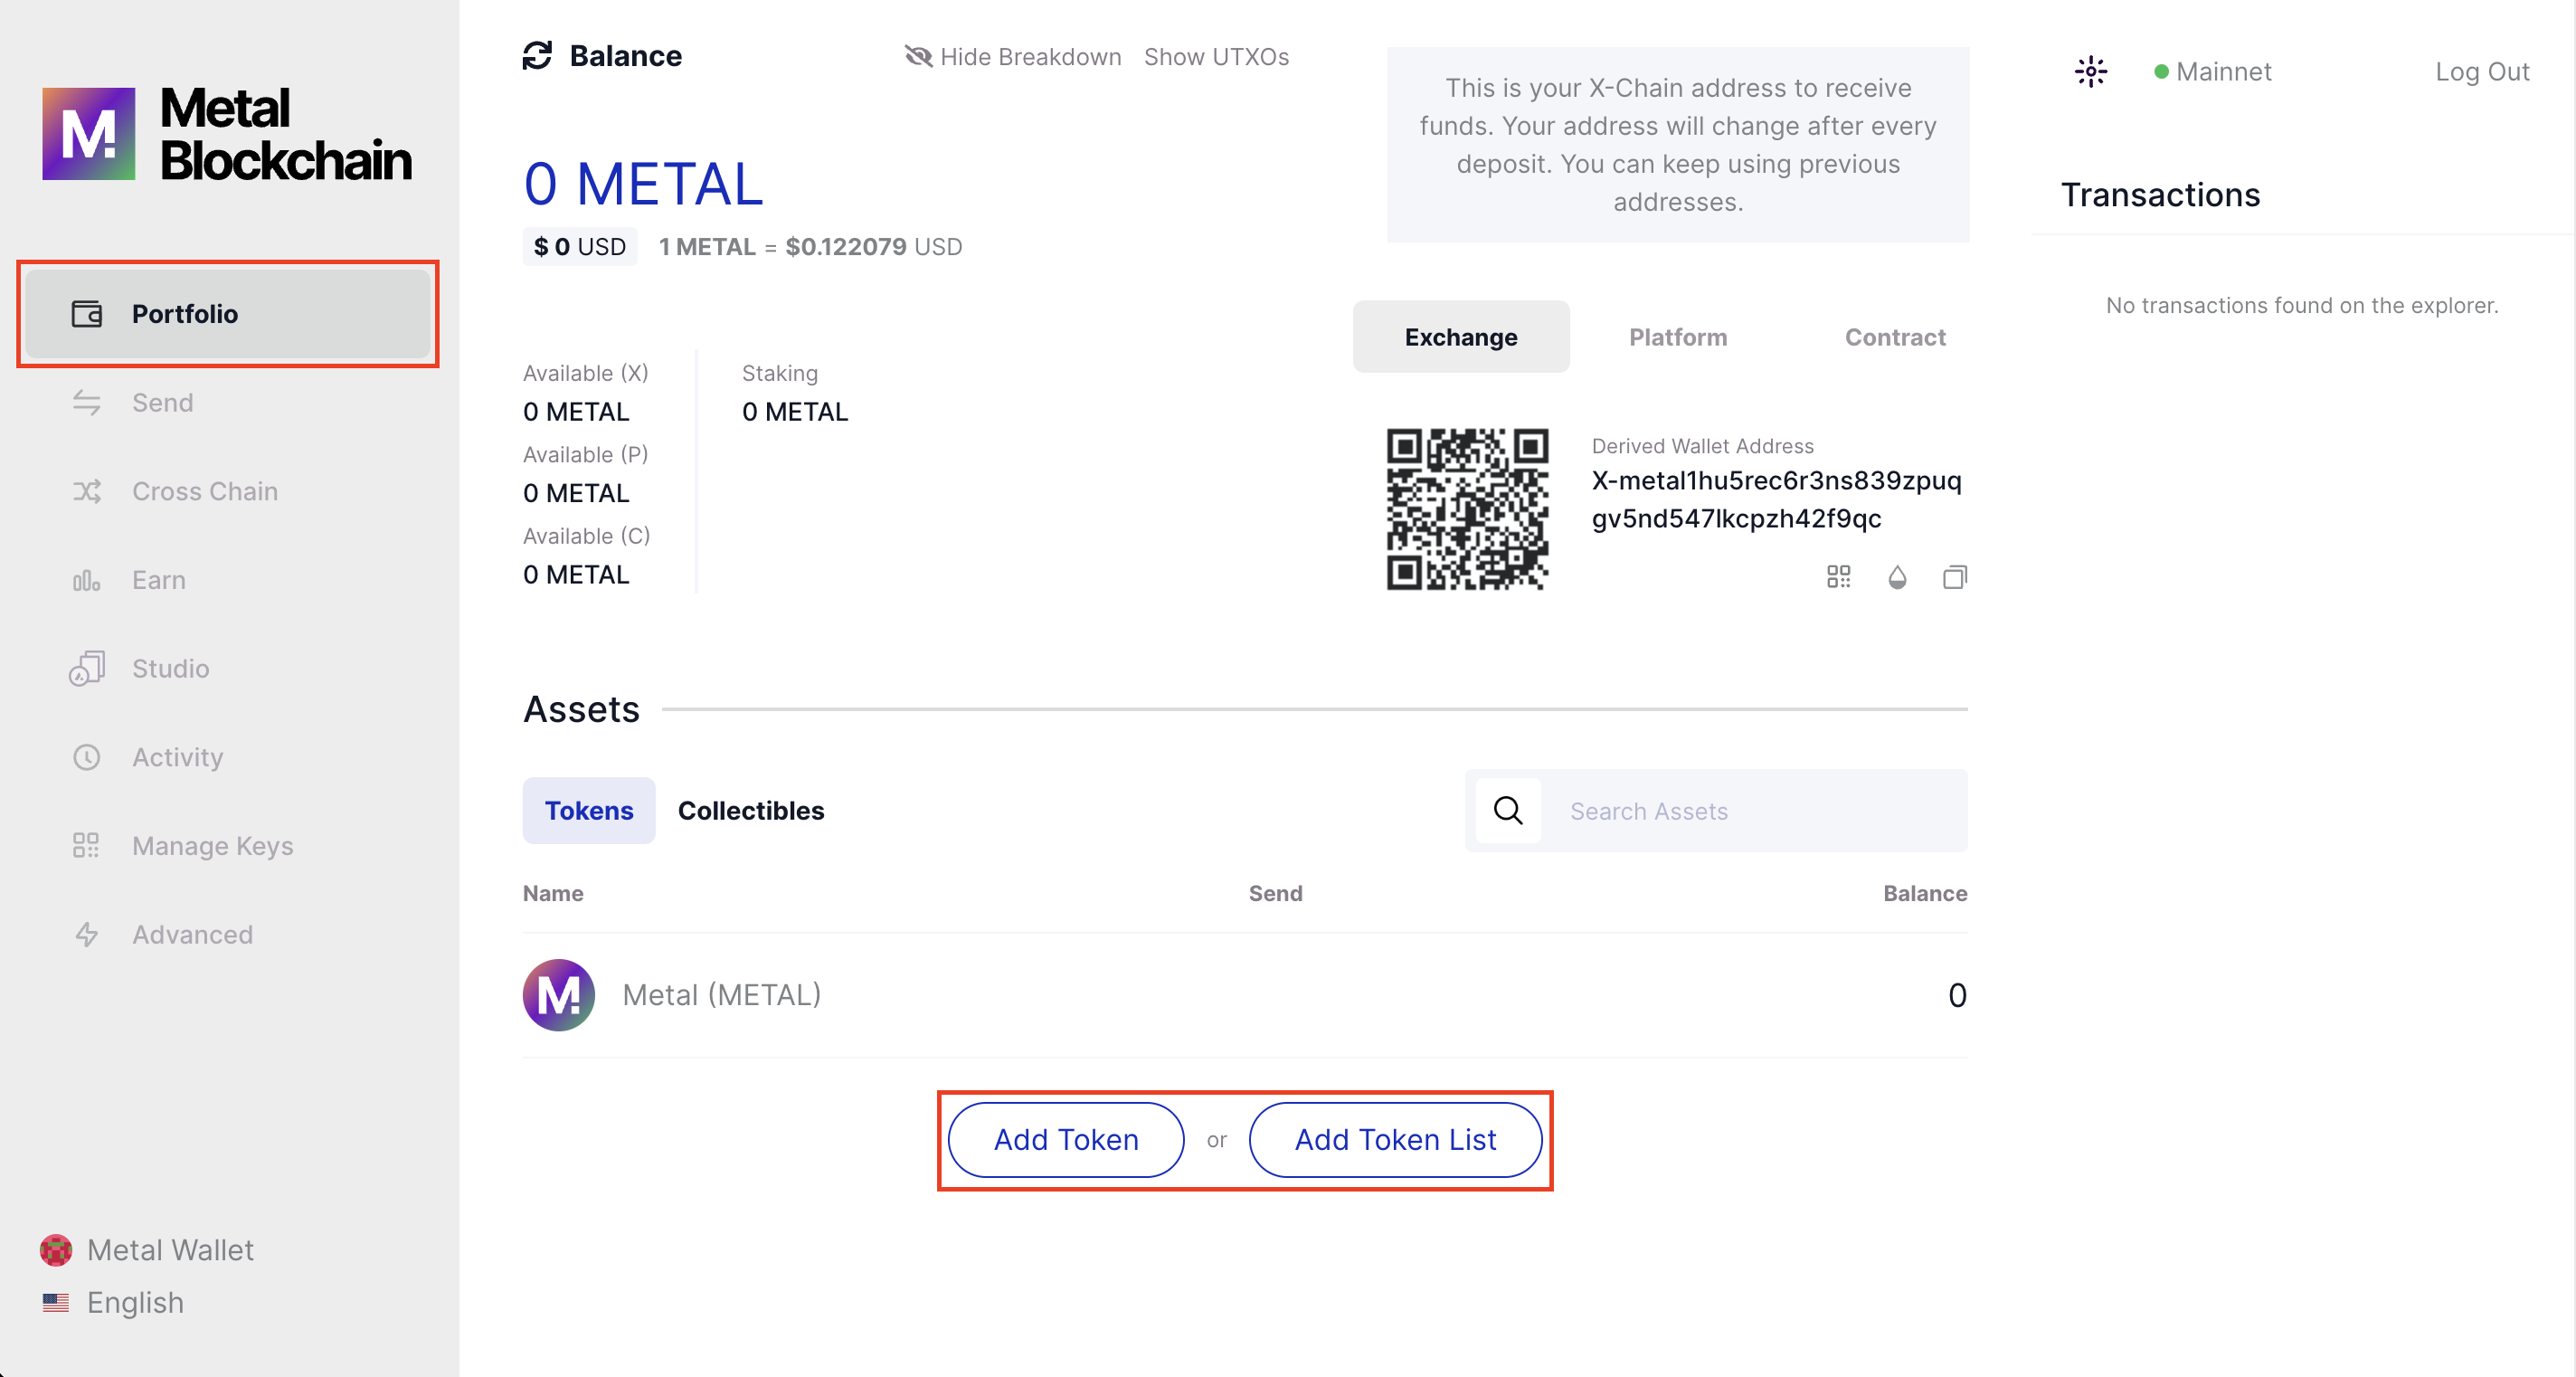The width and height of the screenshot is (2576, 1377).
Task: Switch to the Platform address tab
Action: pyautogui.click(x=1677, y=337)
